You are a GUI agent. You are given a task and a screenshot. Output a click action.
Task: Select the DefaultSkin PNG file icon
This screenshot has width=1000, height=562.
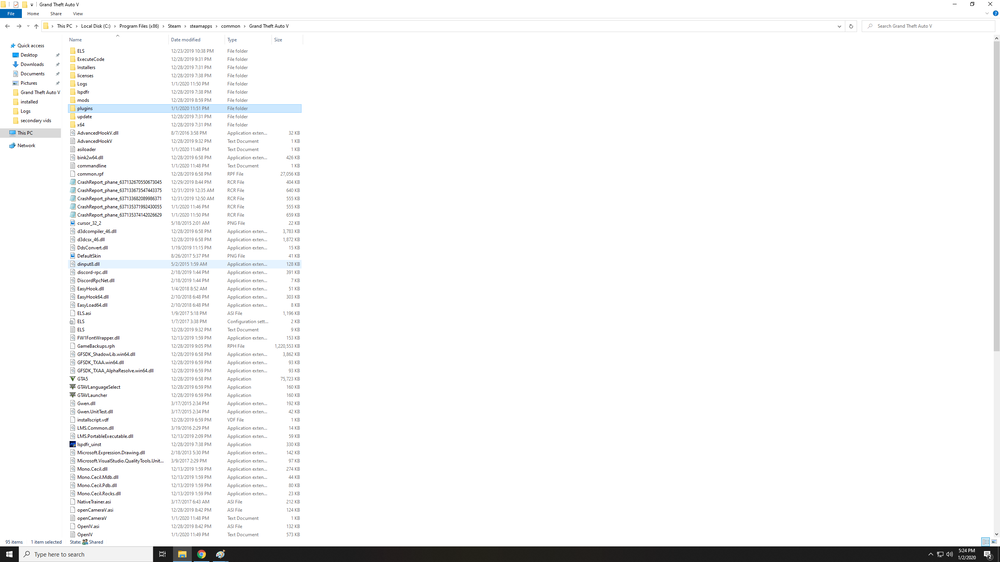(72, 256)
